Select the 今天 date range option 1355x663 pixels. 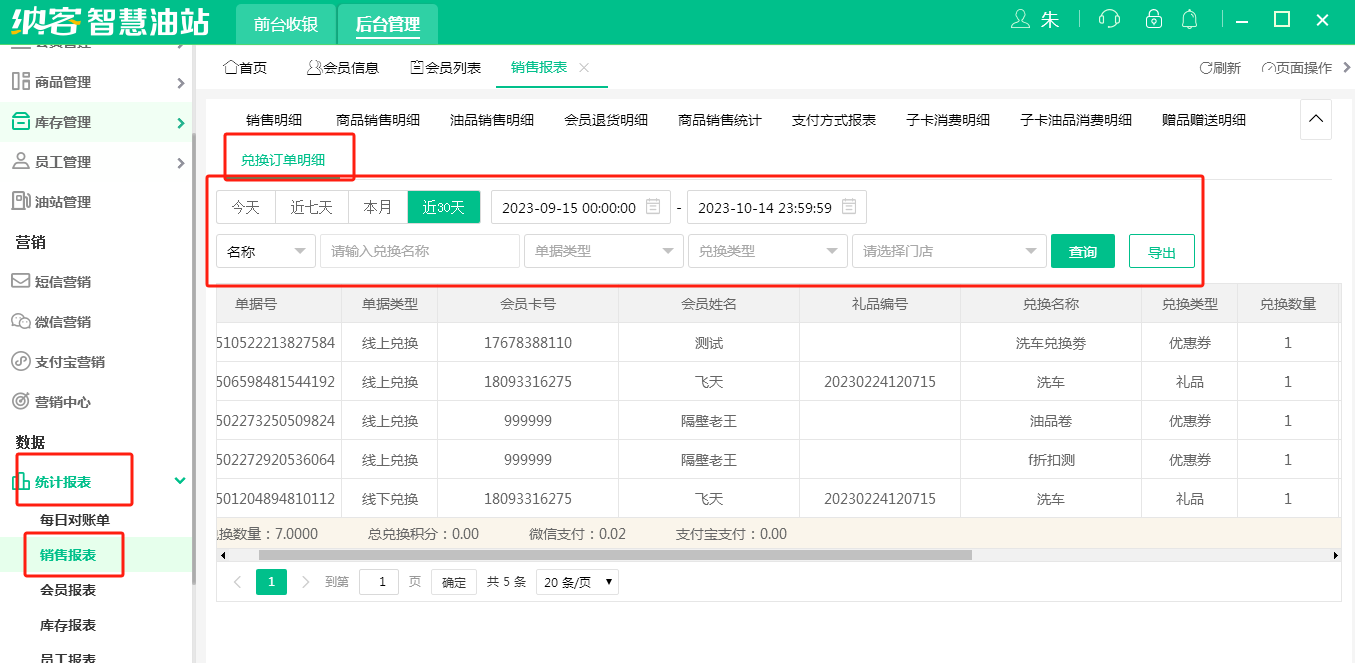pyautogui.click(x=246, y=207)
